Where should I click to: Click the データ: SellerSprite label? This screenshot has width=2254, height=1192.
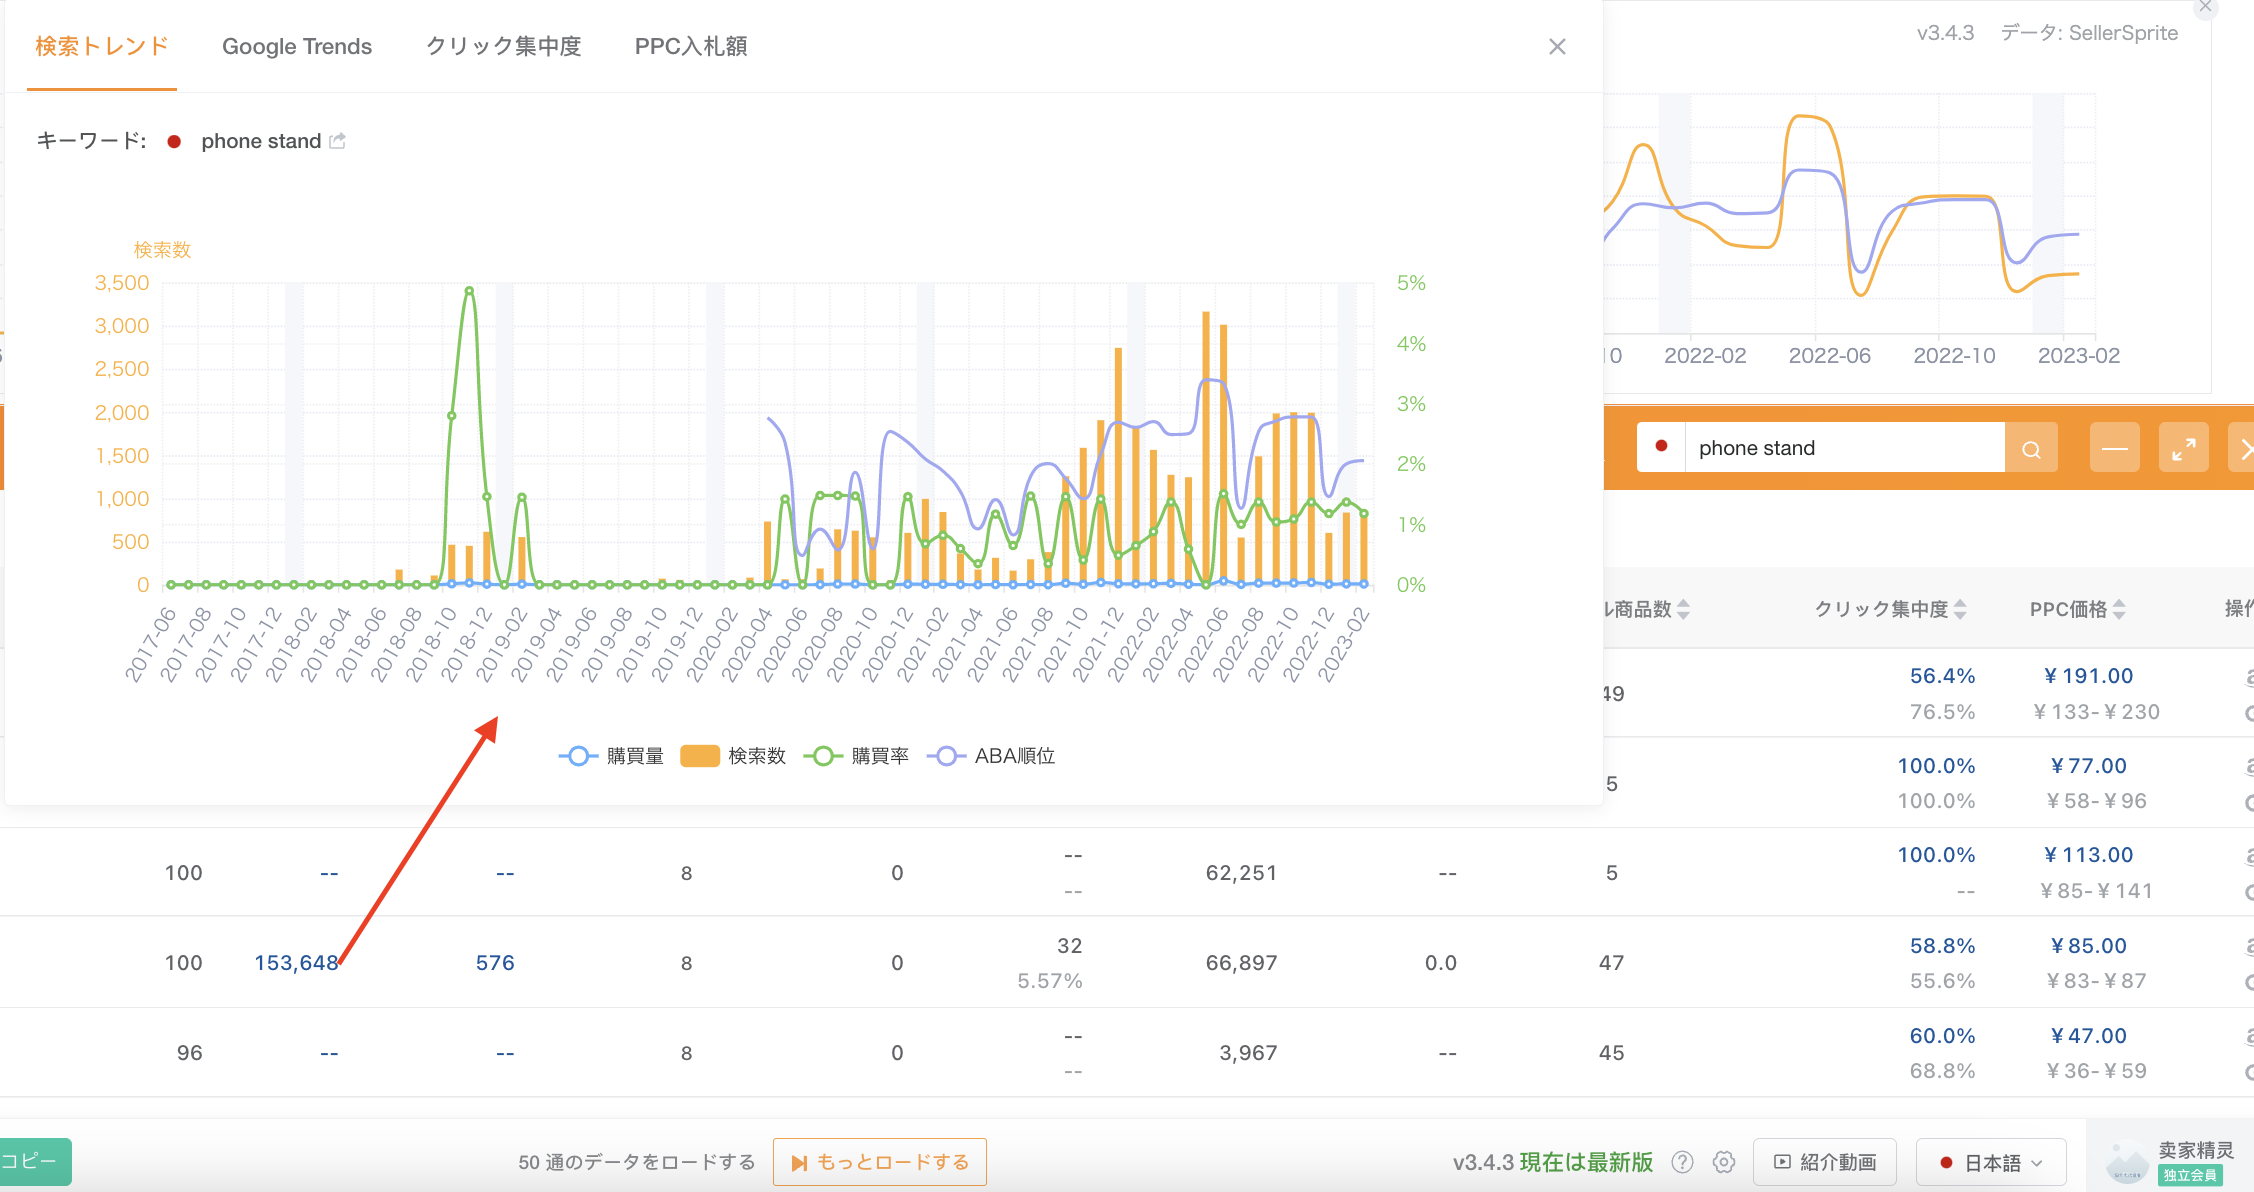pyautogui.click(x=2089, y=33)
